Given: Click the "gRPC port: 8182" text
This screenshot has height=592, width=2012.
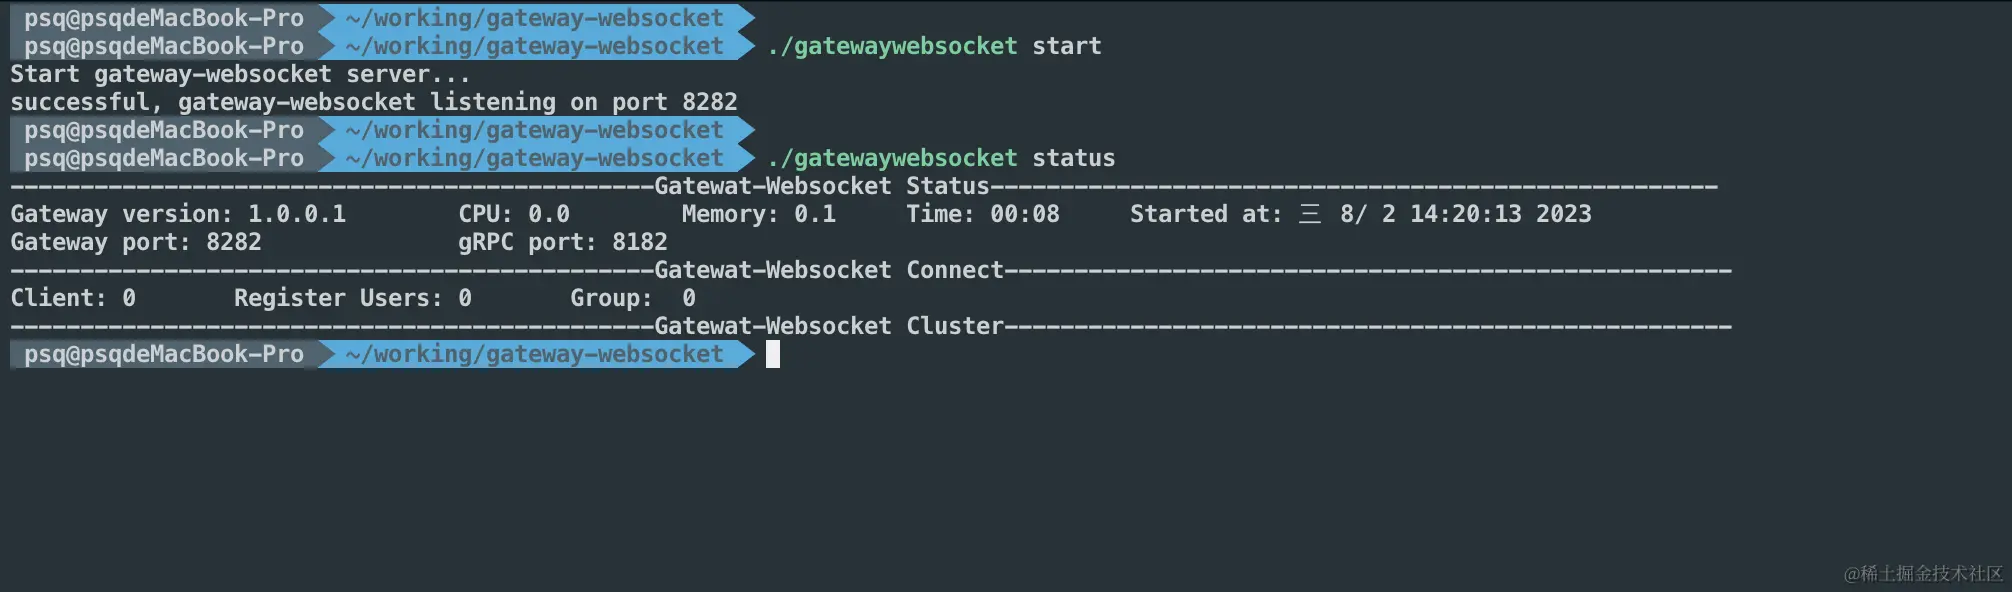Looking at the screenshot, I should pos(562,242).
